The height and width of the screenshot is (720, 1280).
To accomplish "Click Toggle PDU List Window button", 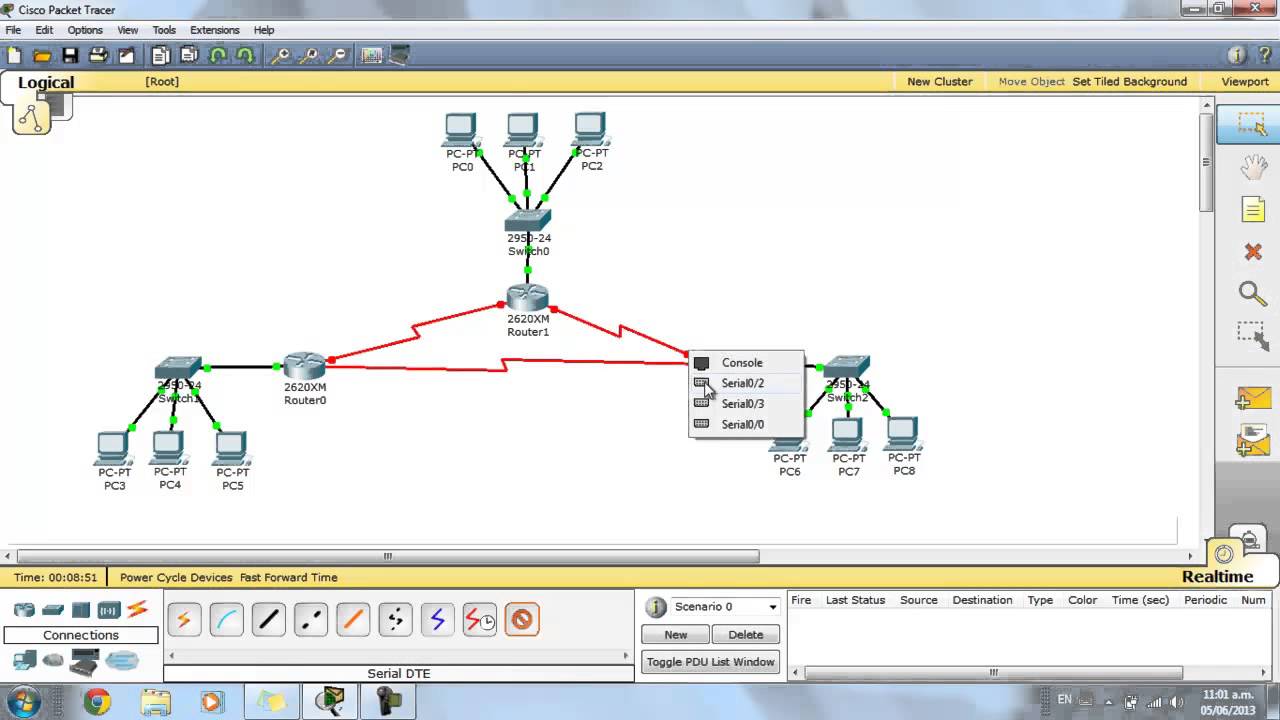I will pos(710,662).
